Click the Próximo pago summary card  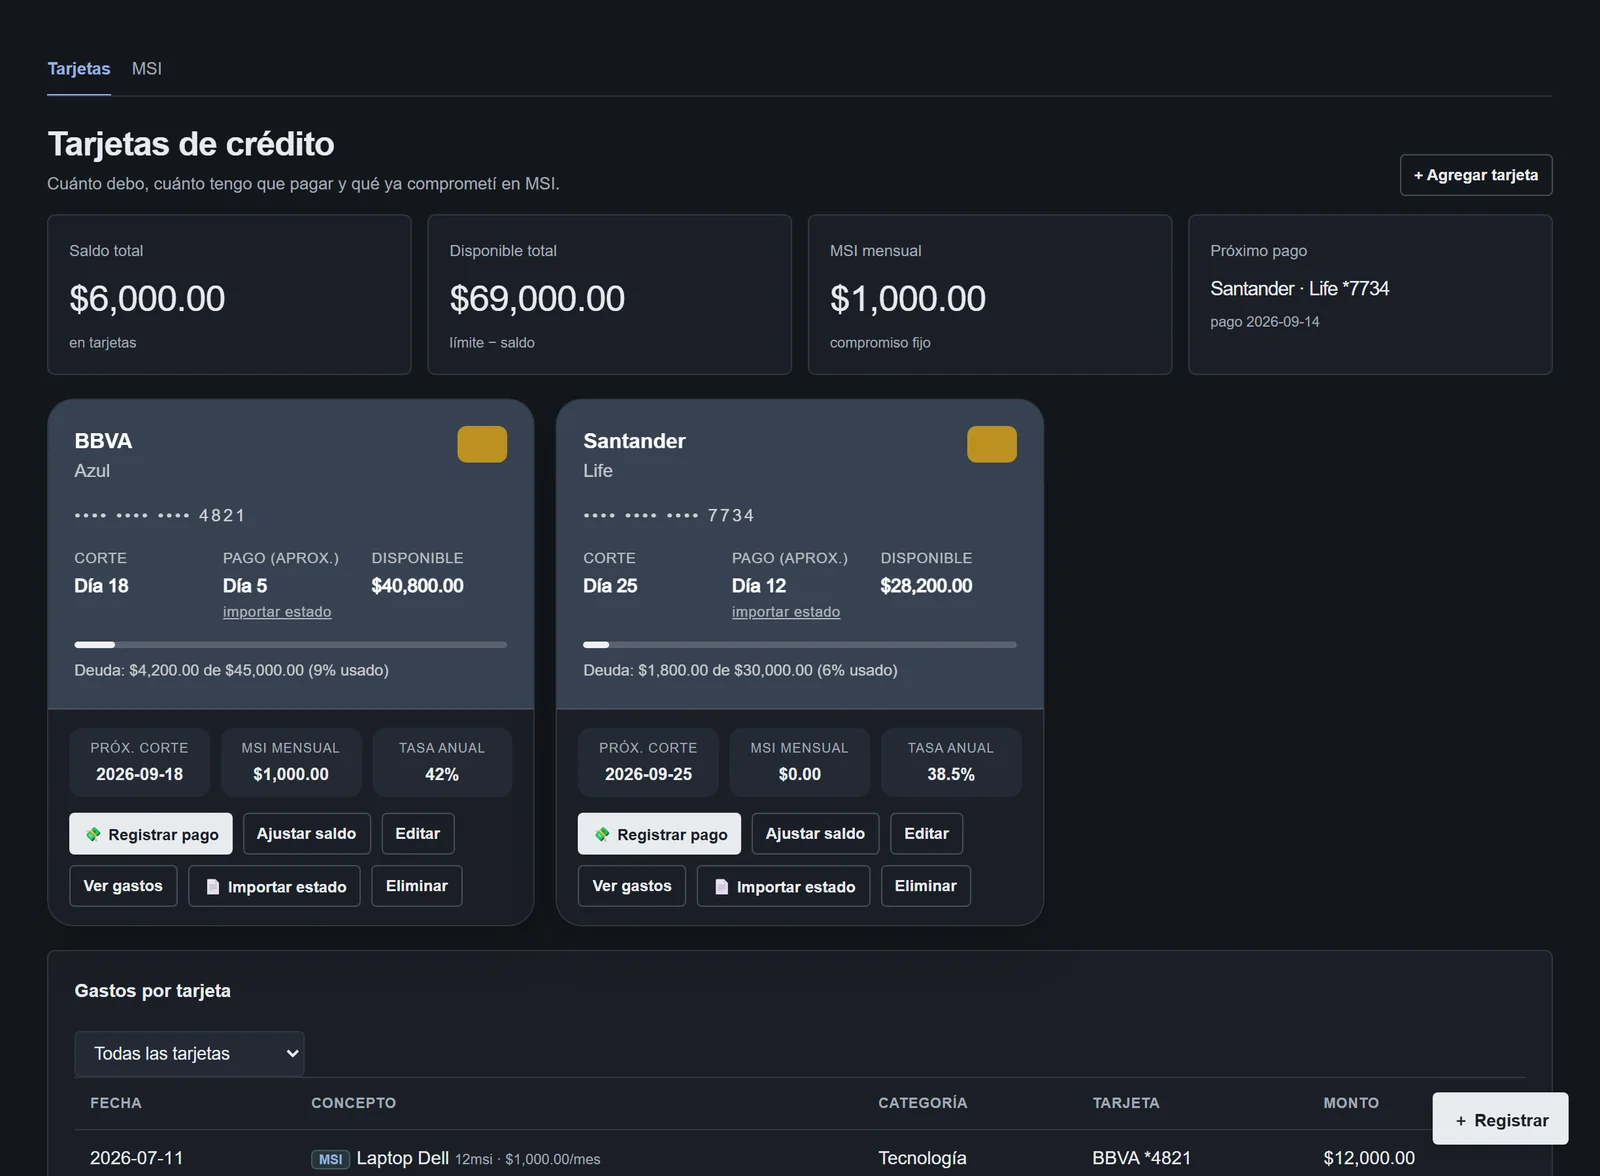click(x=1370, y=295)
